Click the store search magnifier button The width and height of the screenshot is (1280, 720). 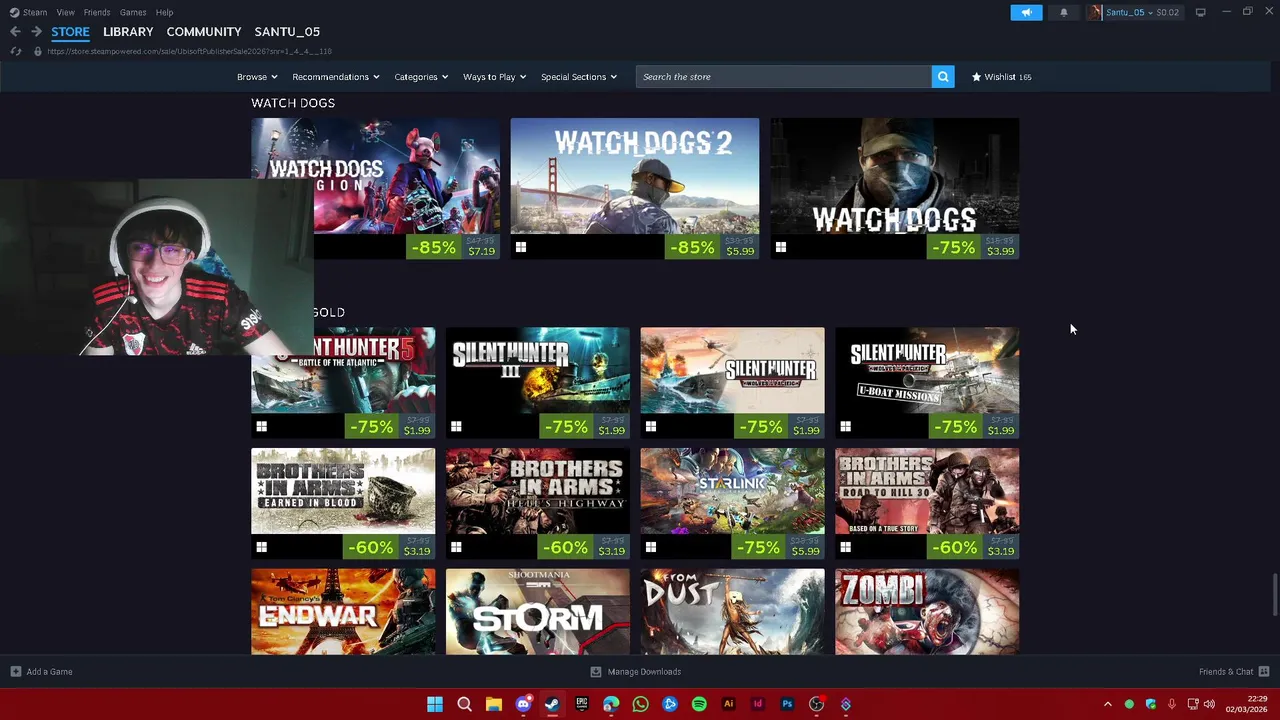[x=943, y=77]
